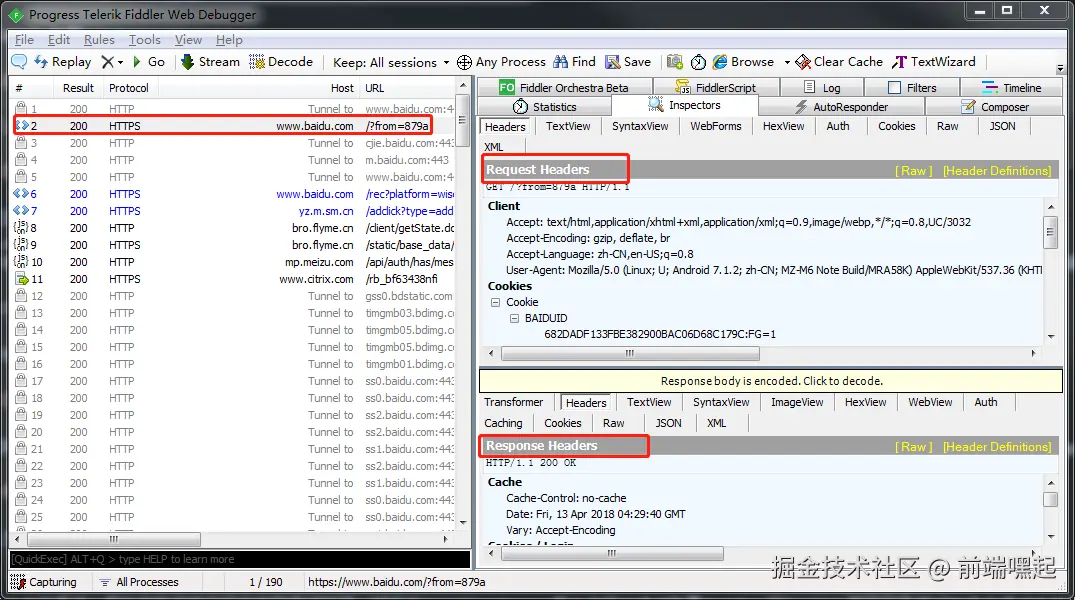Open the File menu
Viewport: 1075px width, 600px height.
24,40
